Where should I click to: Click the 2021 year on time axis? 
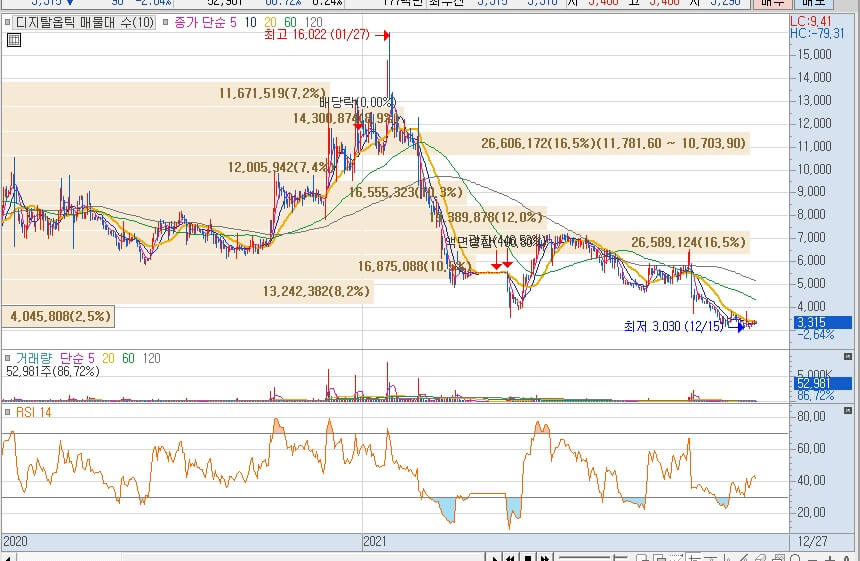pos(375,542)
